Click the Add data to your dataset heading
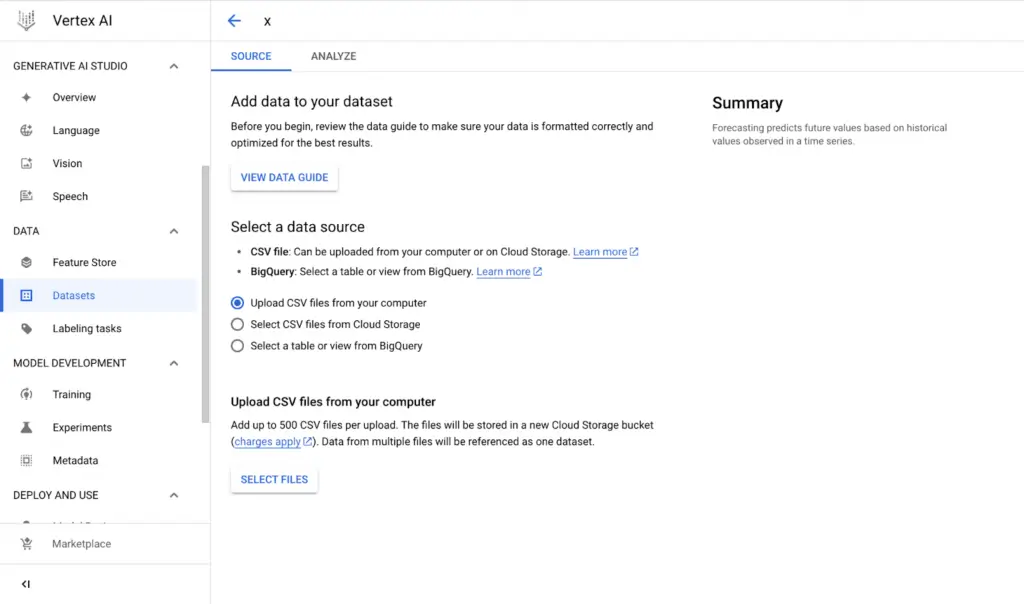 point(312,101)
